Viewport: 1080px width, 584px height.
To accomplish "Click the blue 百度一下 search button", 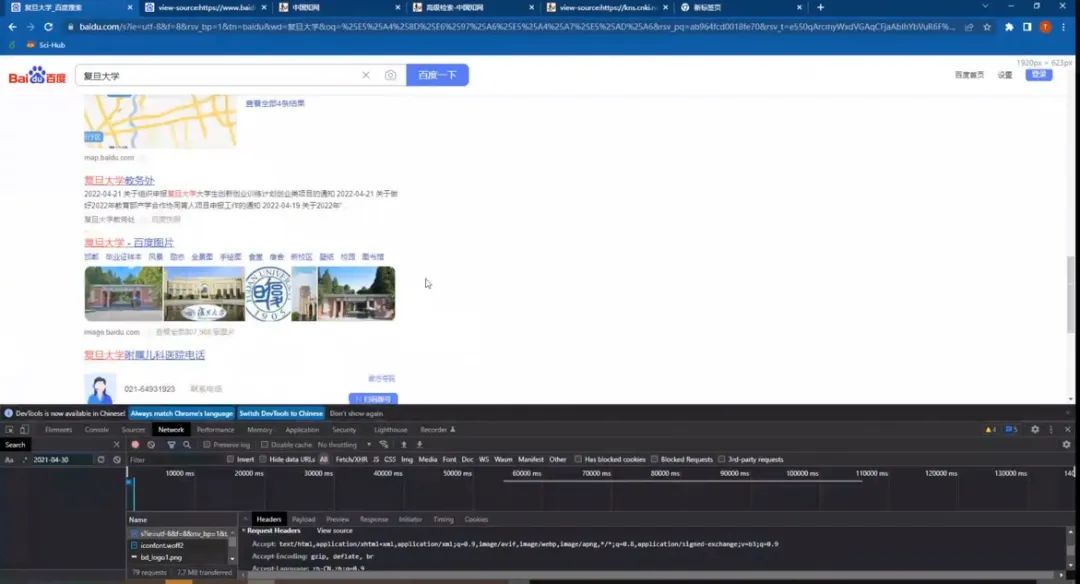I will point(437,75).
